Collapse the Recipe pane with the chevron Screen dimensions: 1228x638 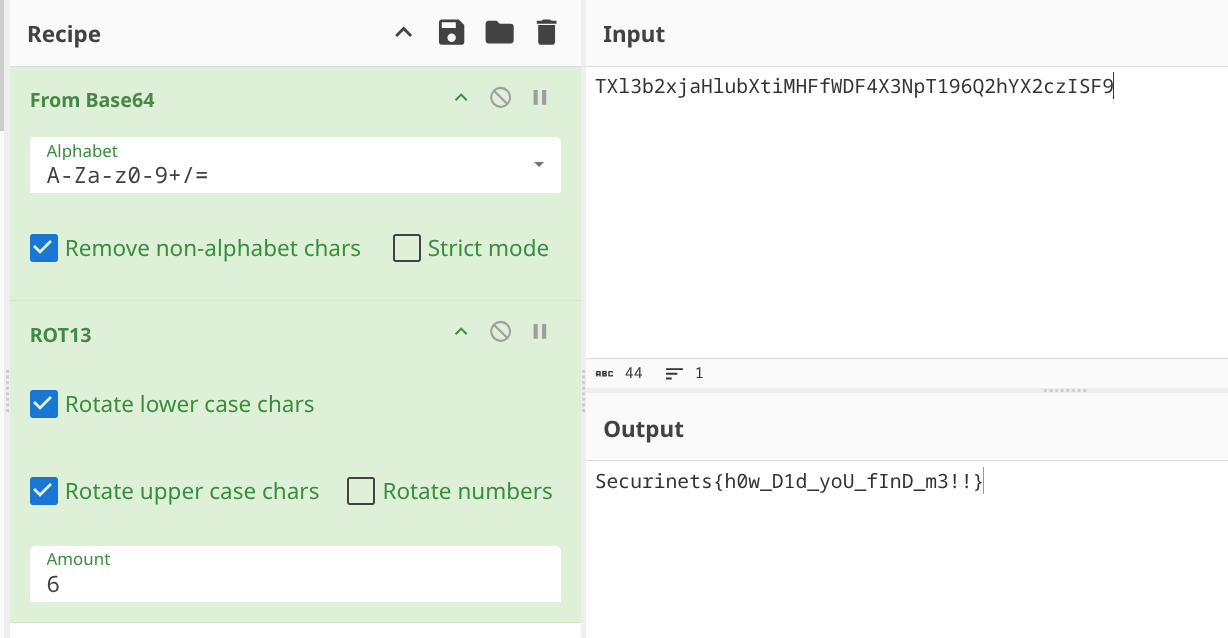coord(403,33)
